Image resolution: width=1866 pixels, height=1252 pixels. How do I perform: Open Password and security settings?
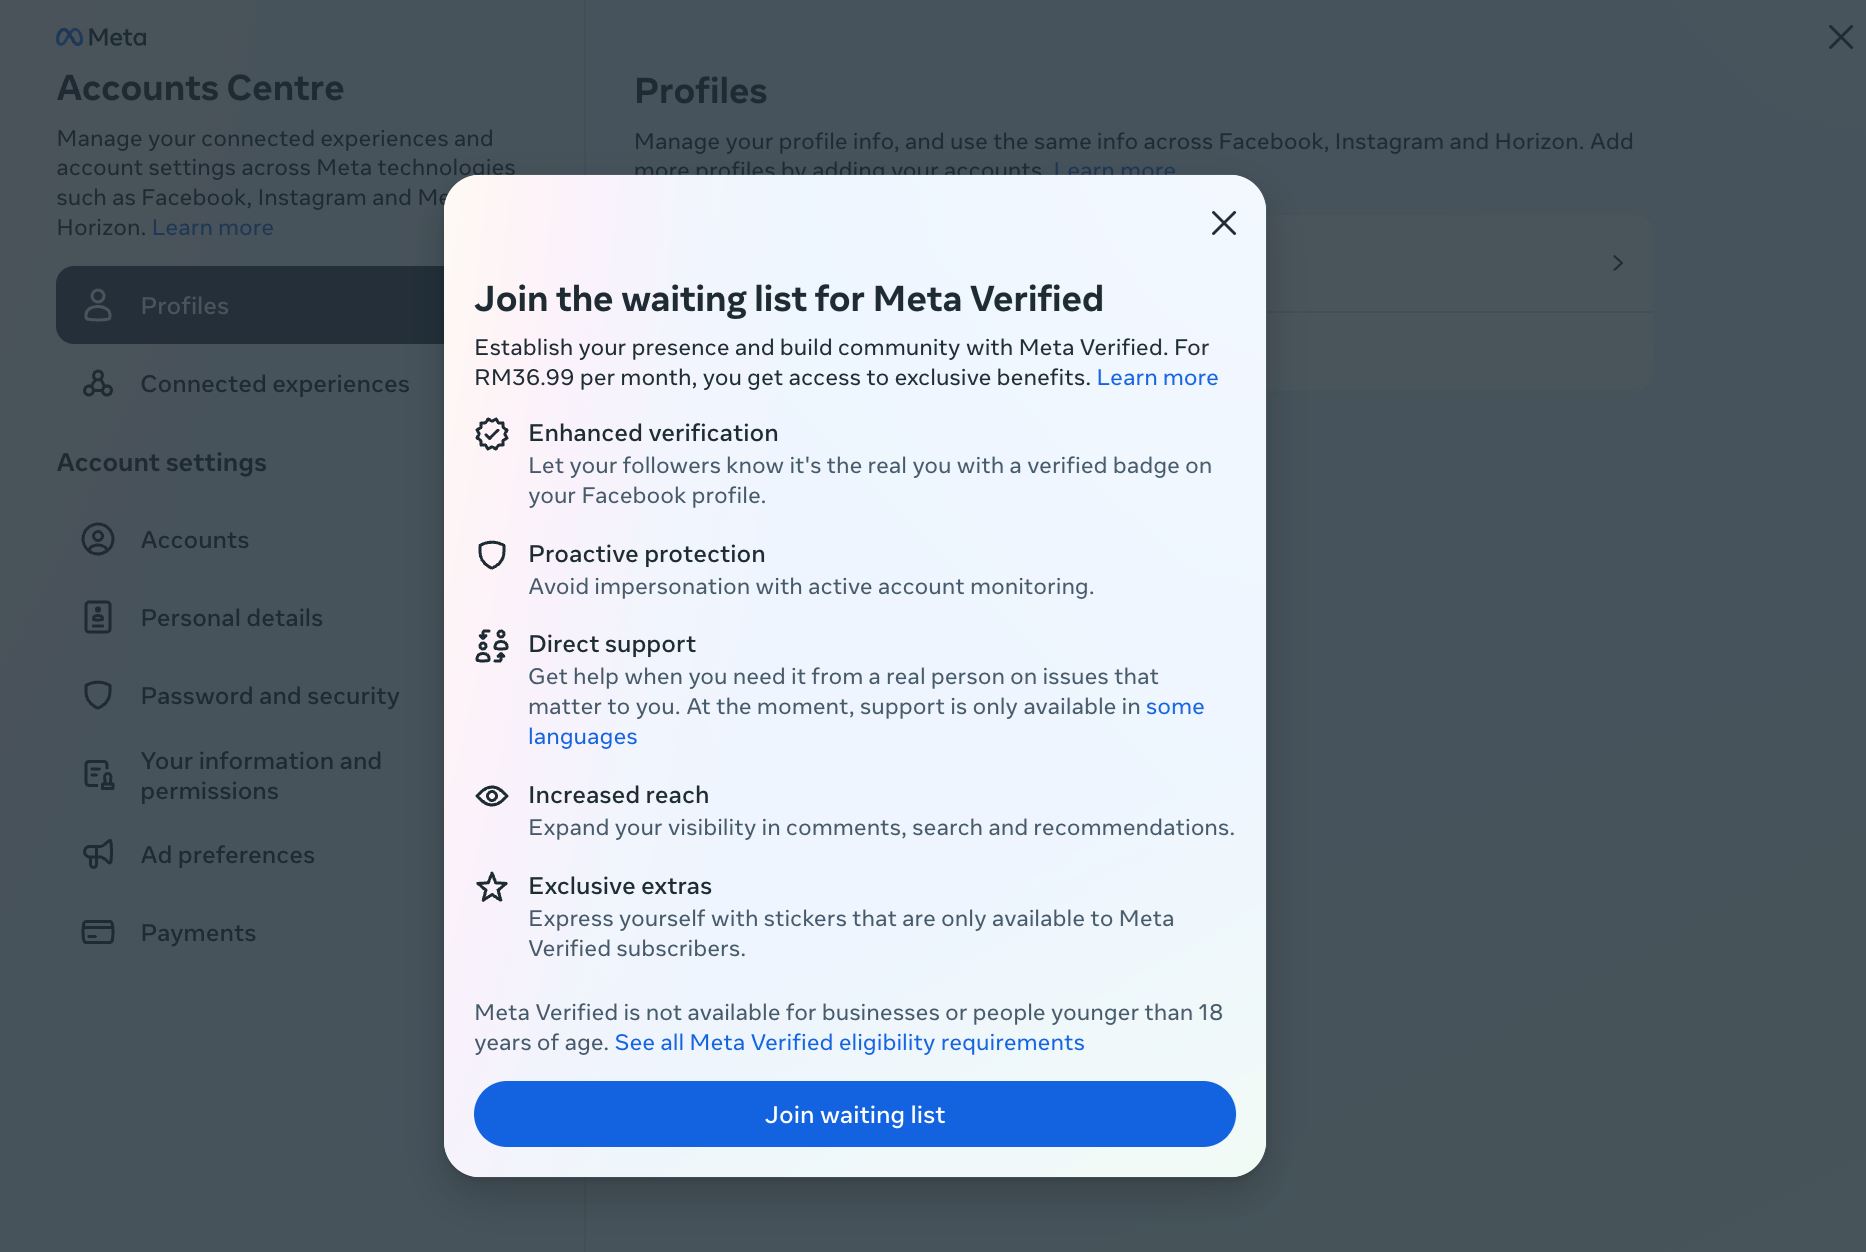click(269, 696)
